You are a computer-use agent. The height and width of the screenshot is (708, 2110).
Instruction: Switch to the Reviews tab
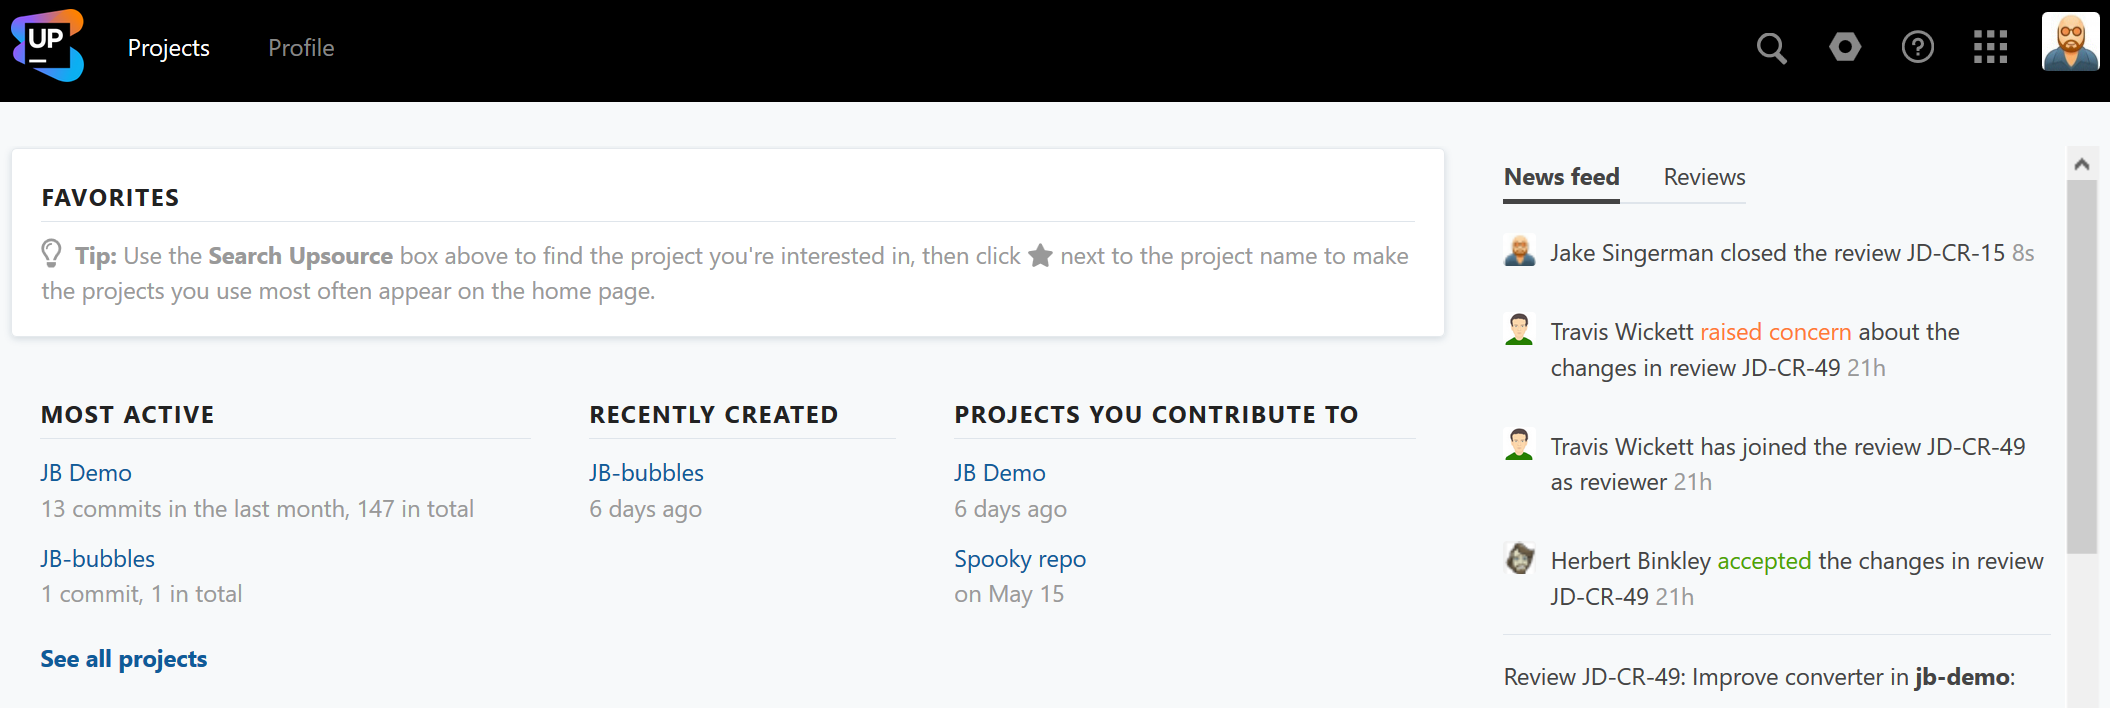pyautogui.click(x=1703, y=176)
